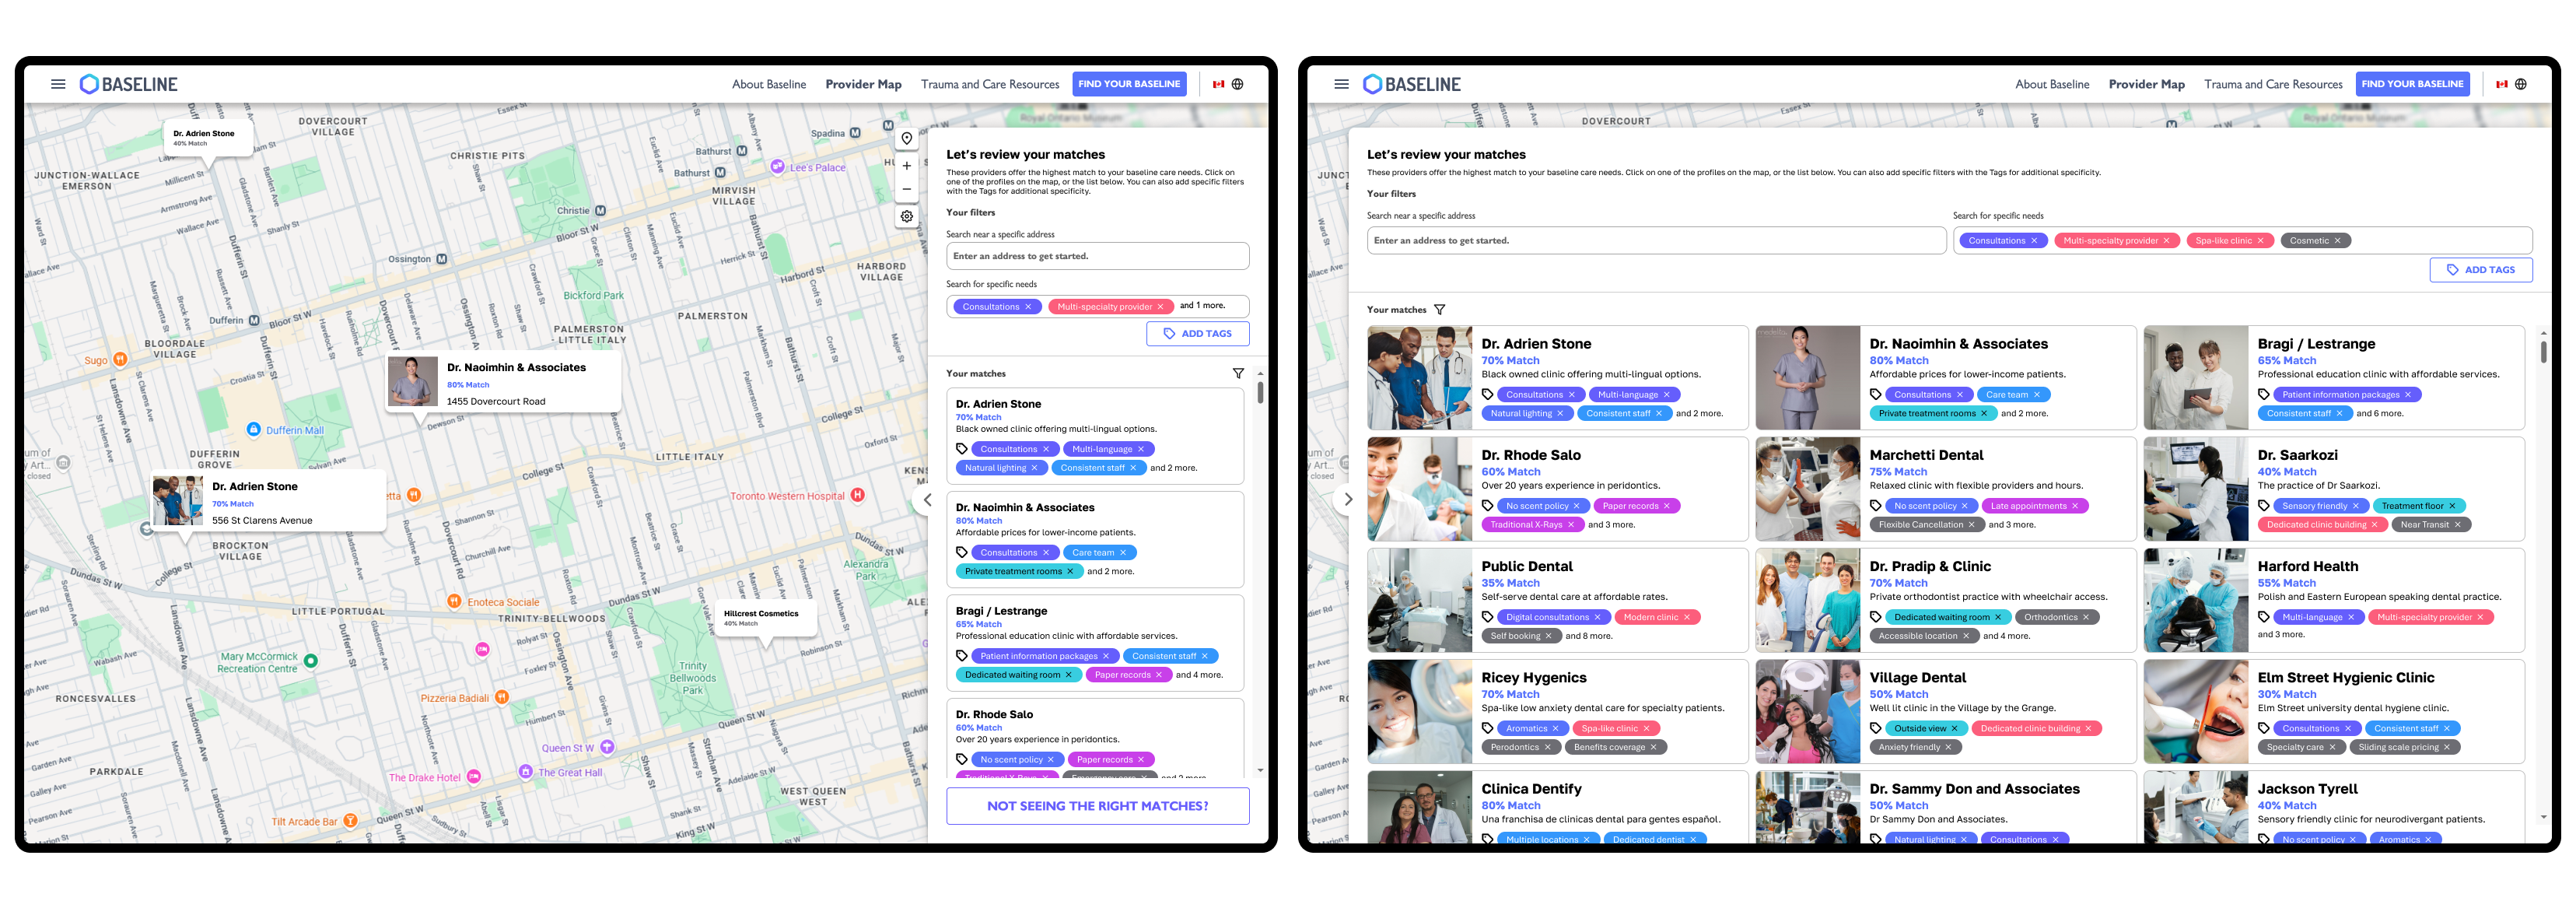Image resolution: width=2576 pixels, height=908 pixels.
Task: Expand 'and 1 more.' in left filters
Action: pos(1202,306)
